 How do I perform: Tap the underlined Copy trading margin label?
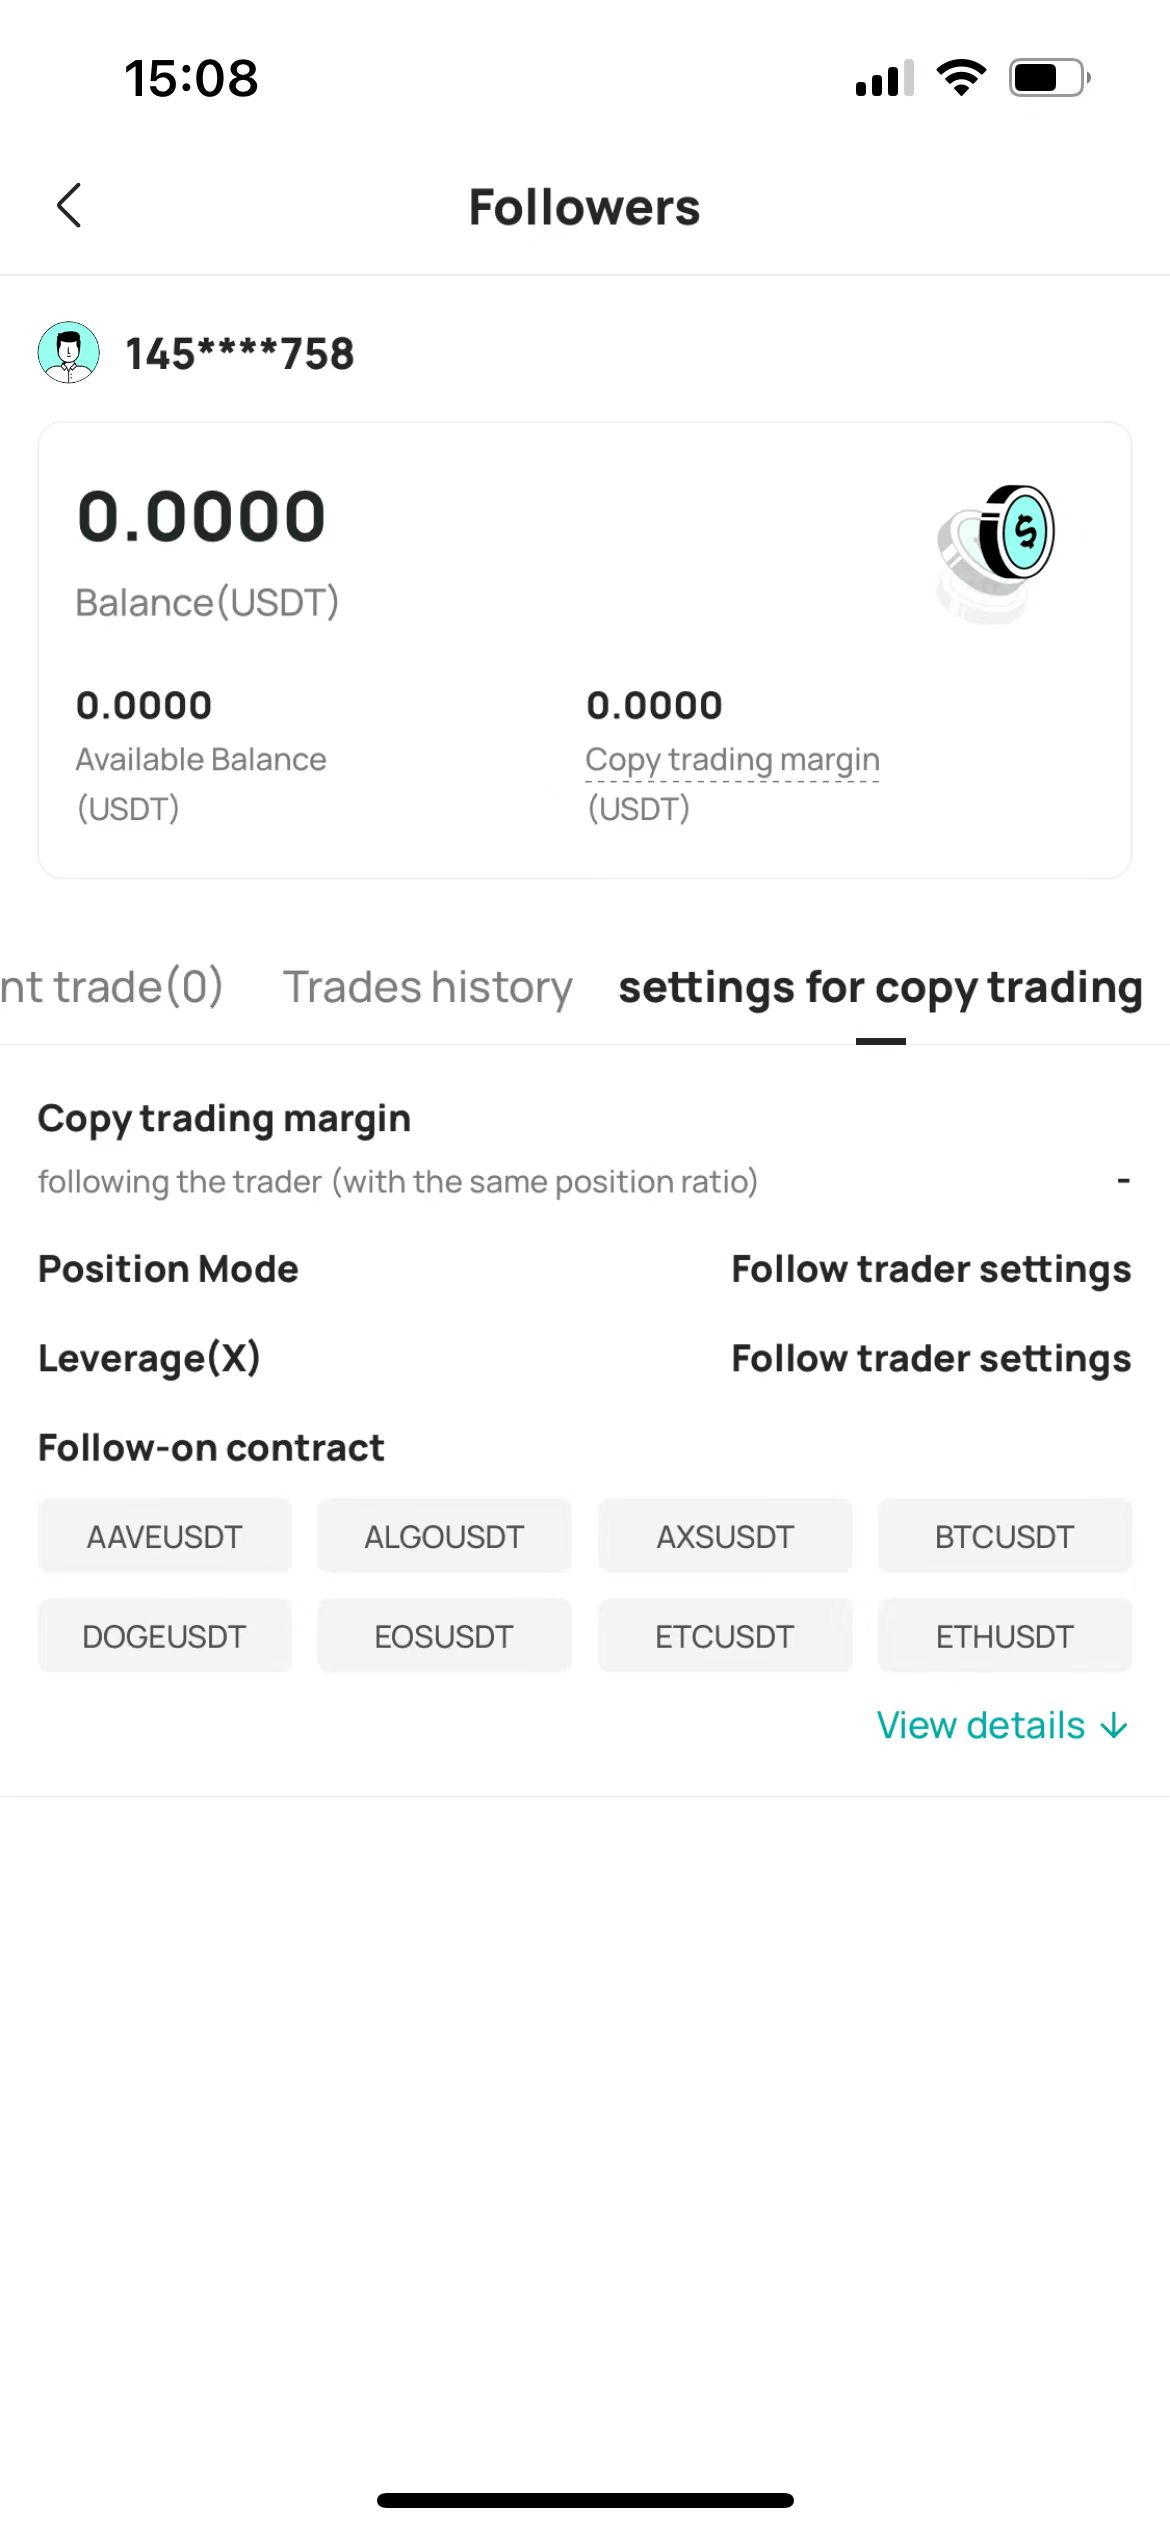click(732, 760)
